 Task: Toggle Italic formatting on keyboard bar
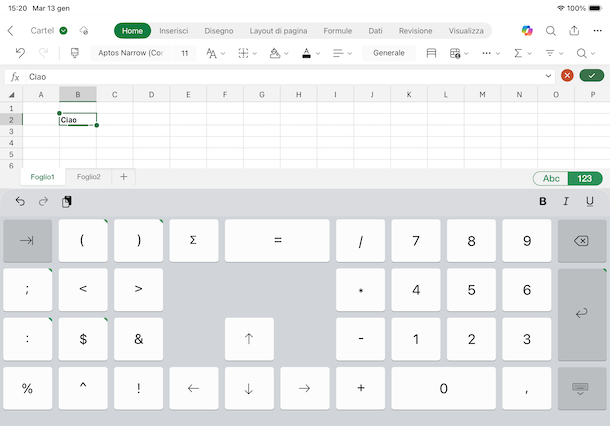(x=566, y=201)
